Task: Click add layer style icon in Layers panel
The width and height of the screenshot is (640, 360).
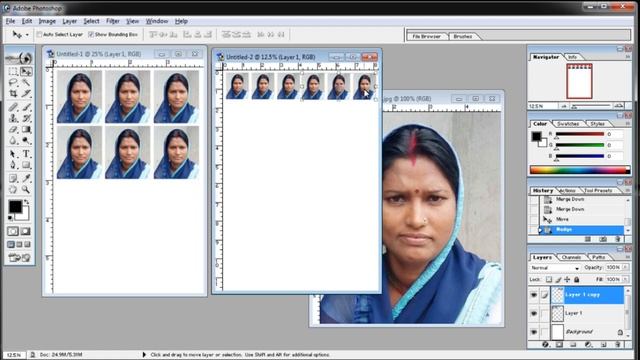Action: click(x=545, y=344)
